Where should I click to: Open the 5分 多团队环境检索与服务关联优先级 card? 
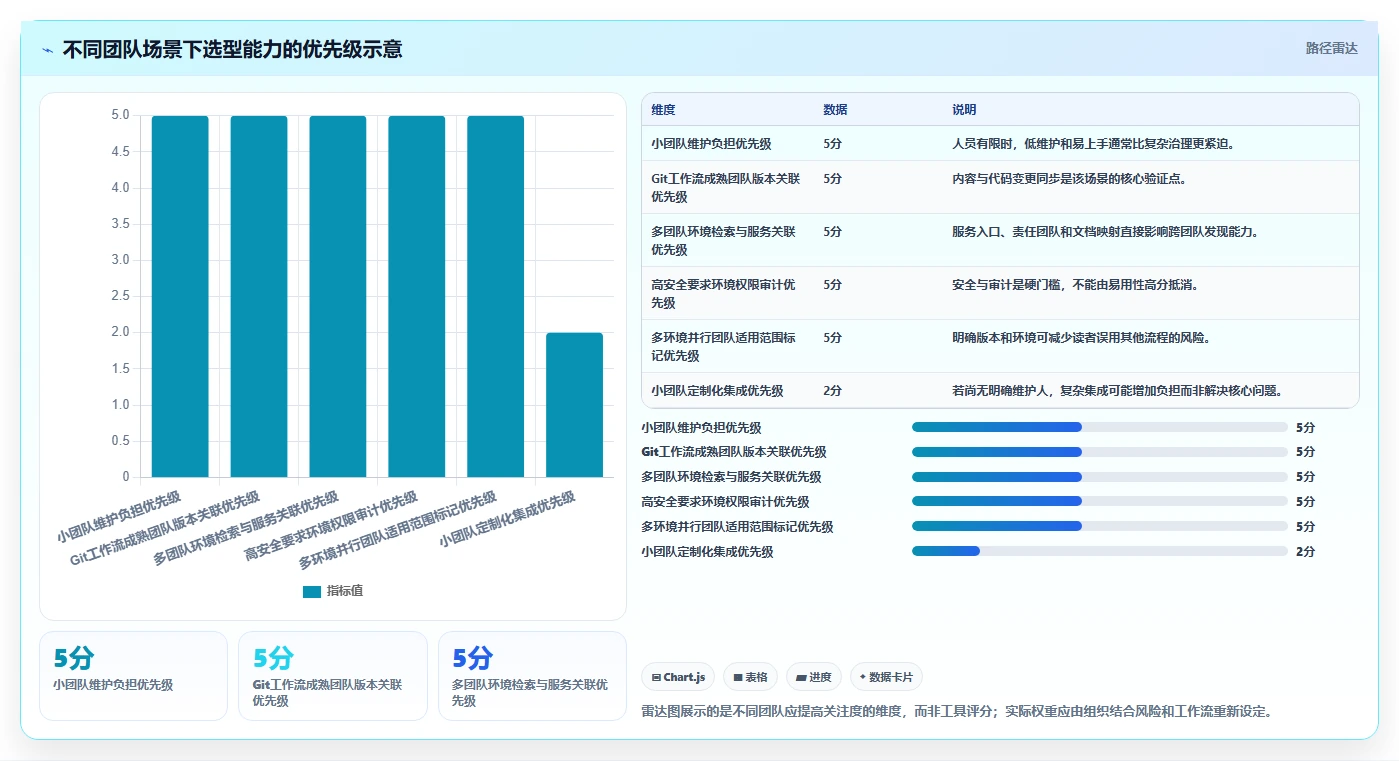click(532, 676)
